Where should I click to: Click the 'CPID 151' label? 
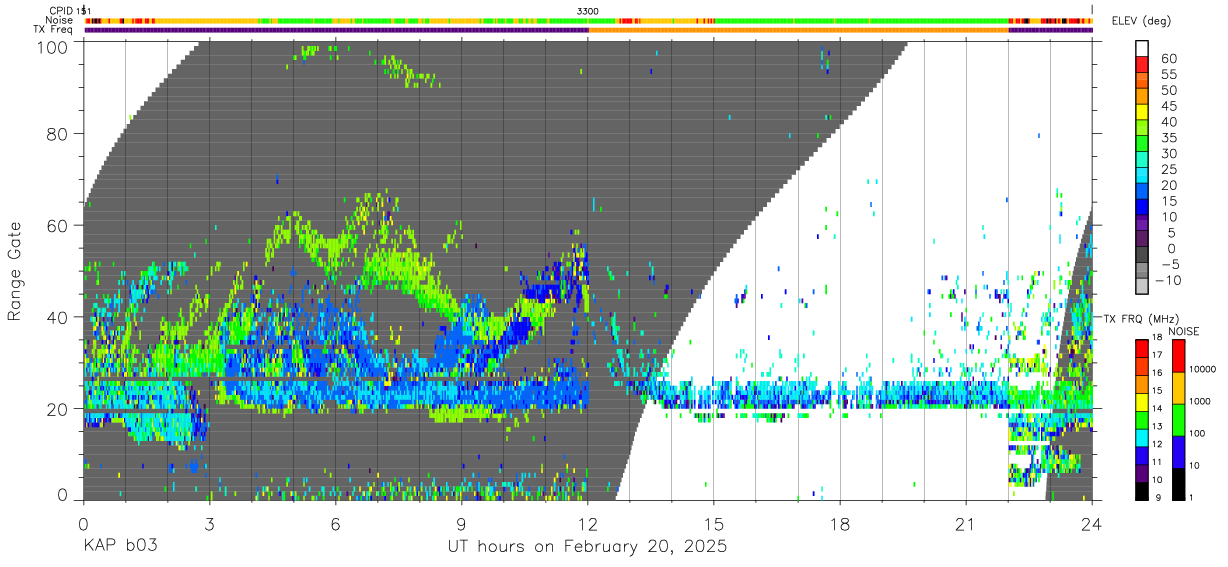(x=69, y=10)
